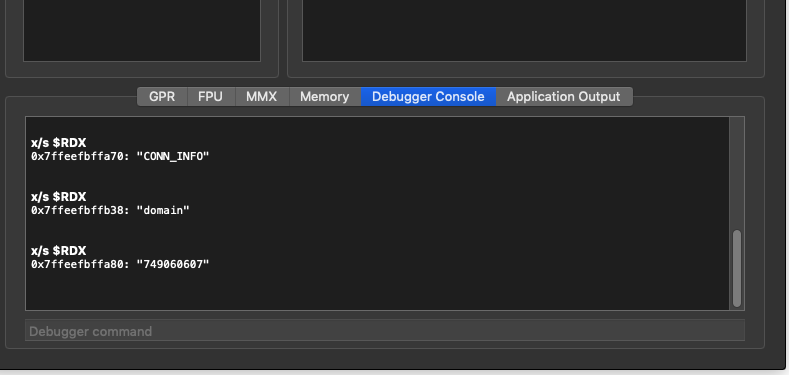The image size is (789, 375).
Task: Switch to the GPR tab
Action: [x=162, y=97]
